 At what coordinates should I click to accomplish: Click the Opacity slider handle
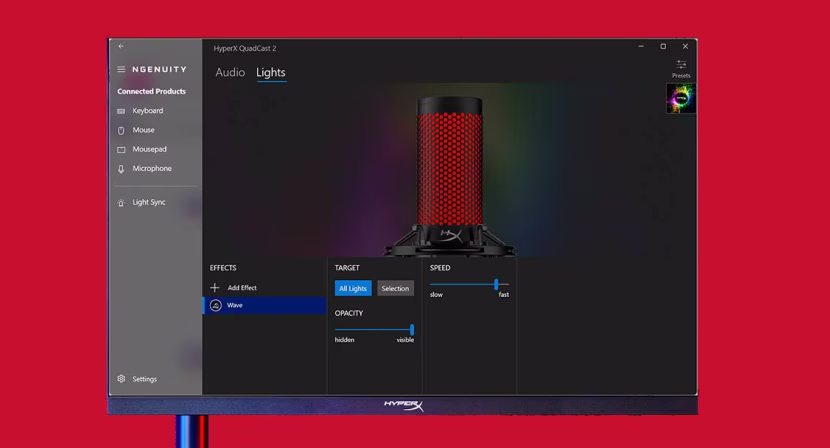pos(412,330)
